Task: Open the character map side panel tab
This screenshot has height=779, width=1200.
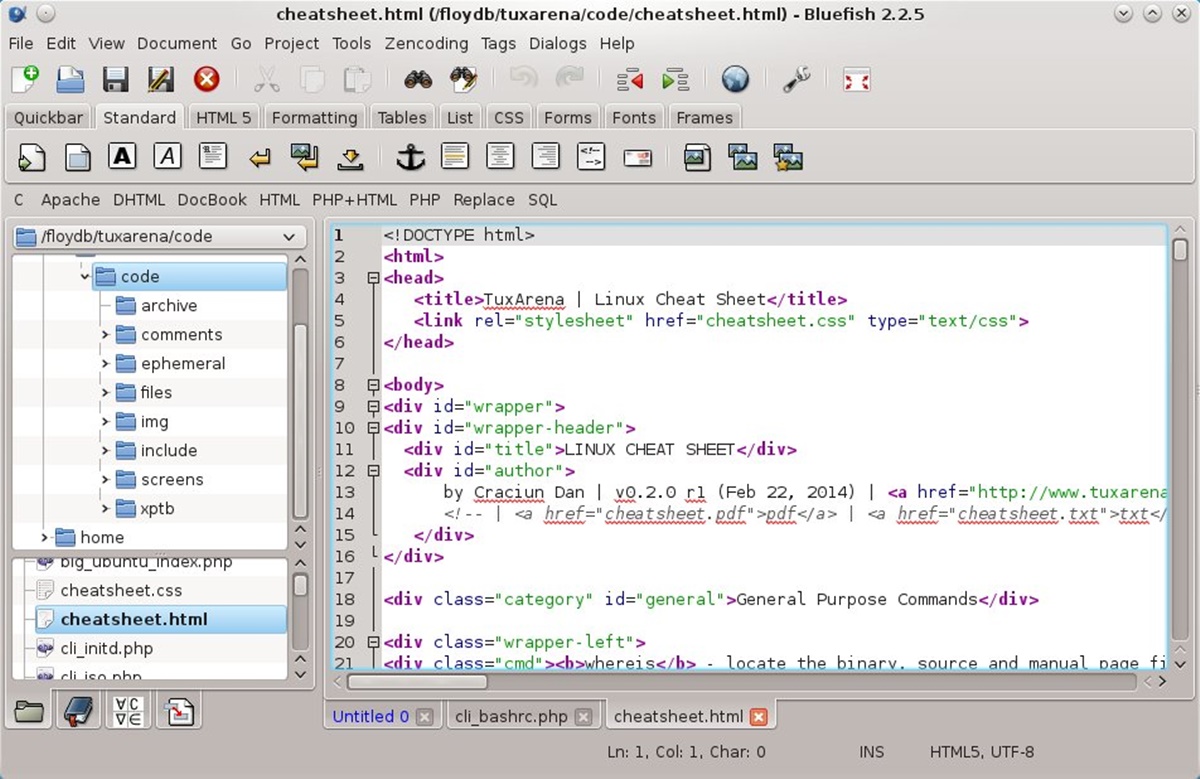Action: tap(128, 712)
